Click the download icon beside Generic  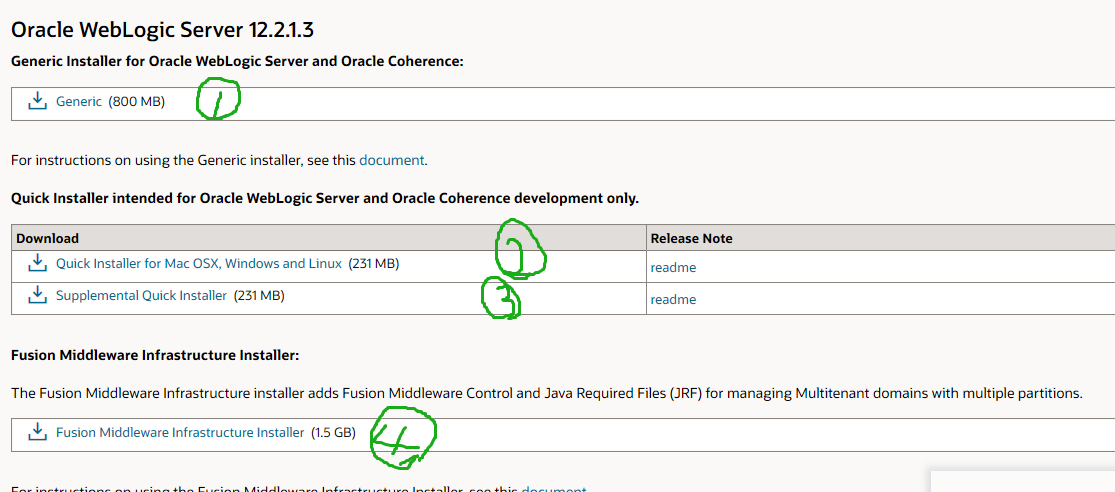[37, 102]
